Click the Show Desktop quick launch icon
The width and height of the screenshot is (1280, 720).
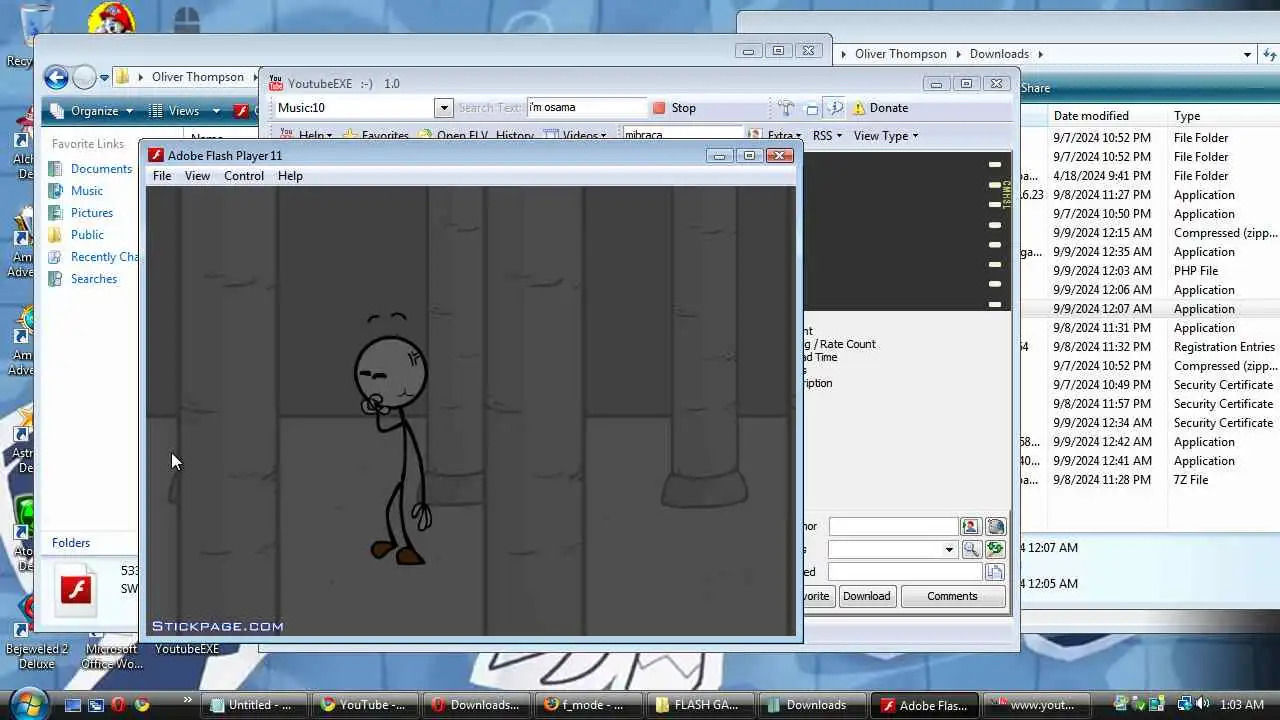pyautogui.click(x=73, y=705)
